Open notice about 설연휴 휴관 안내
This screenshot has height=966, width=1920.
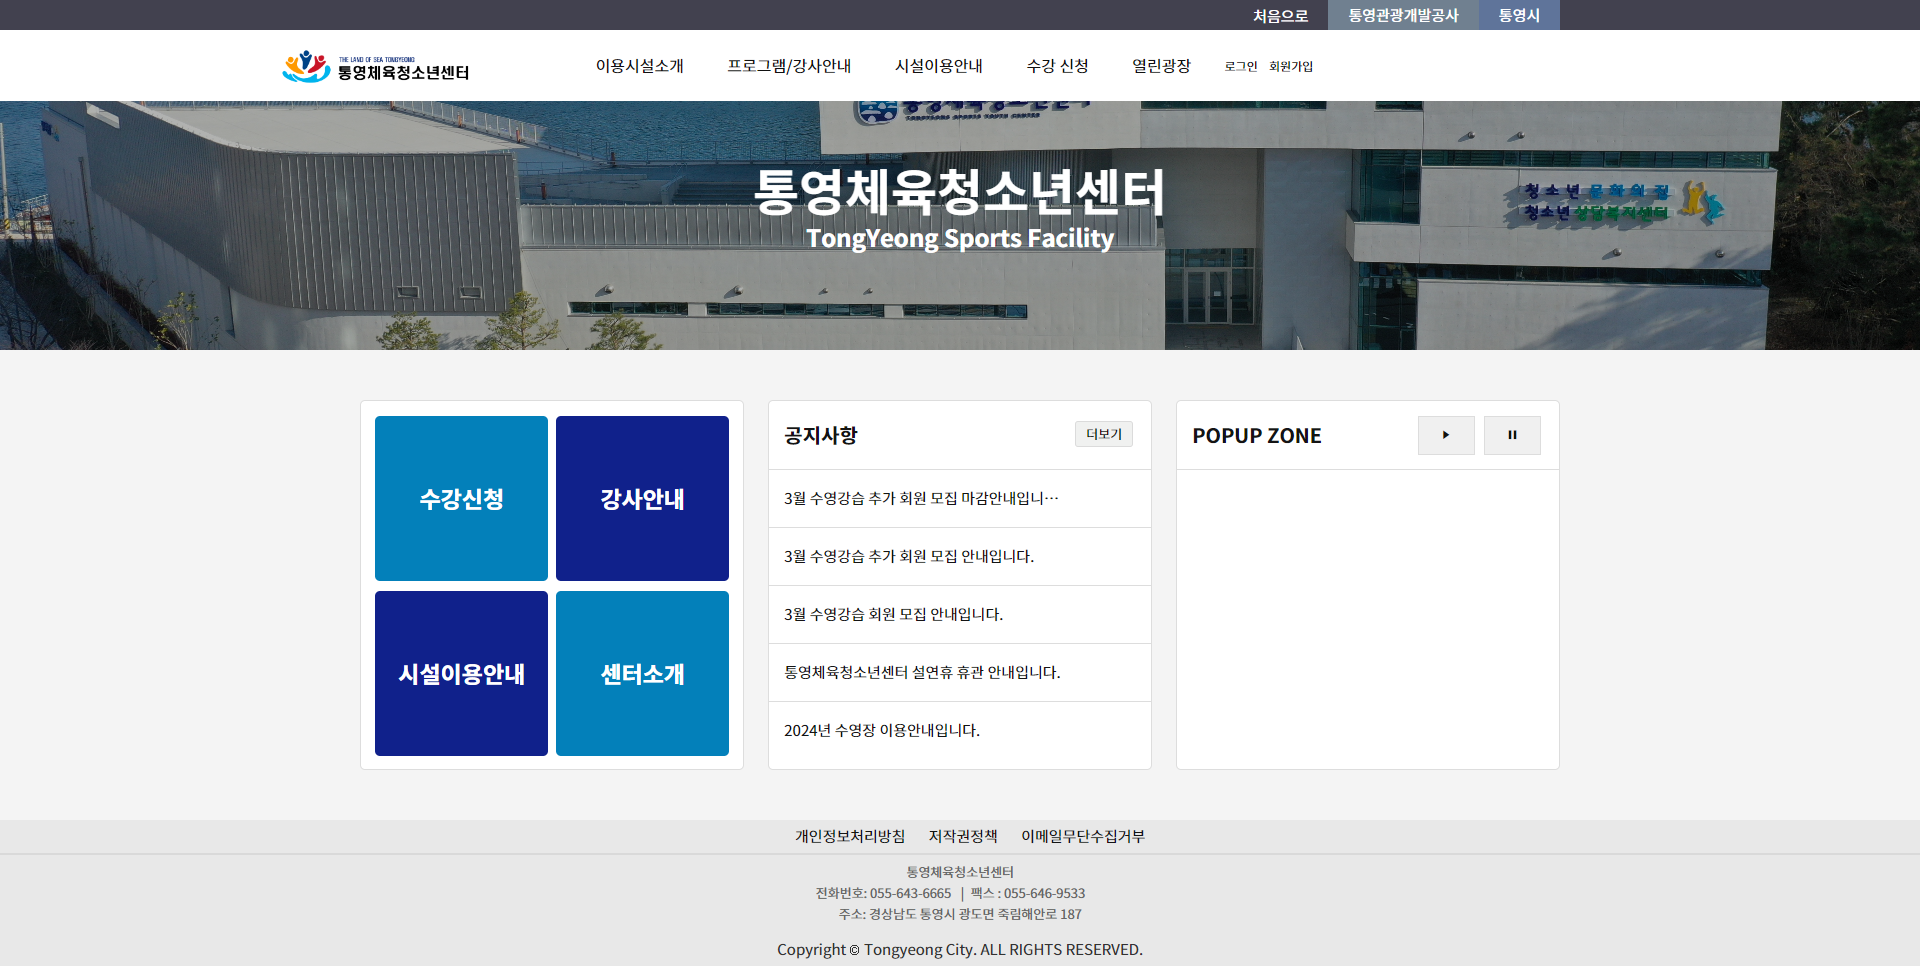click(x=921, y=672)
